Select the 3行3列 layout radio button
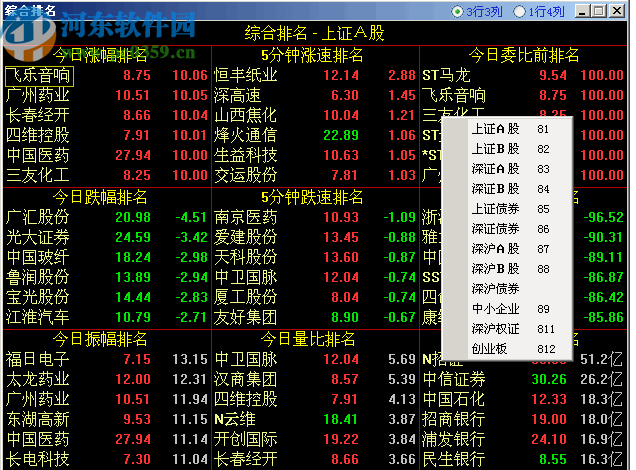Image resolution: width=636 pixels, height=470 pixels. pyautogui.click(x=457, y=11)
